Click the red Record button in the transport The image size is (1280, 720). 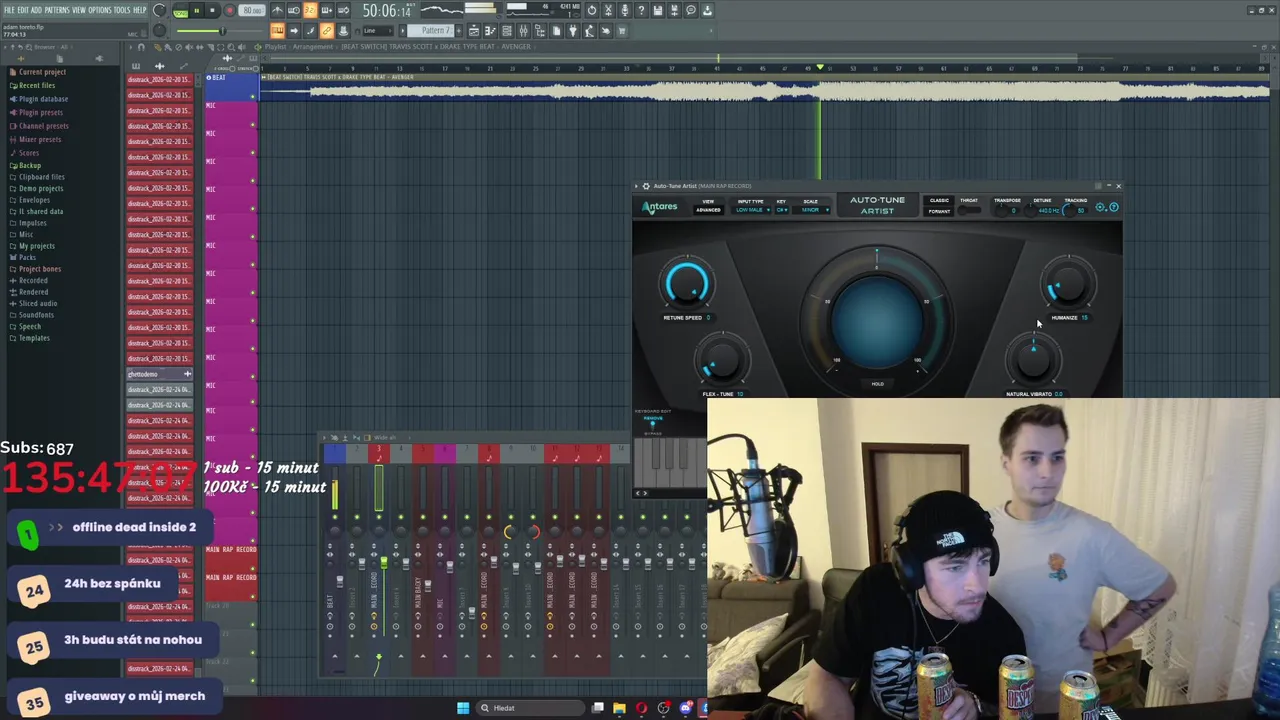click(x=229, y=10)
